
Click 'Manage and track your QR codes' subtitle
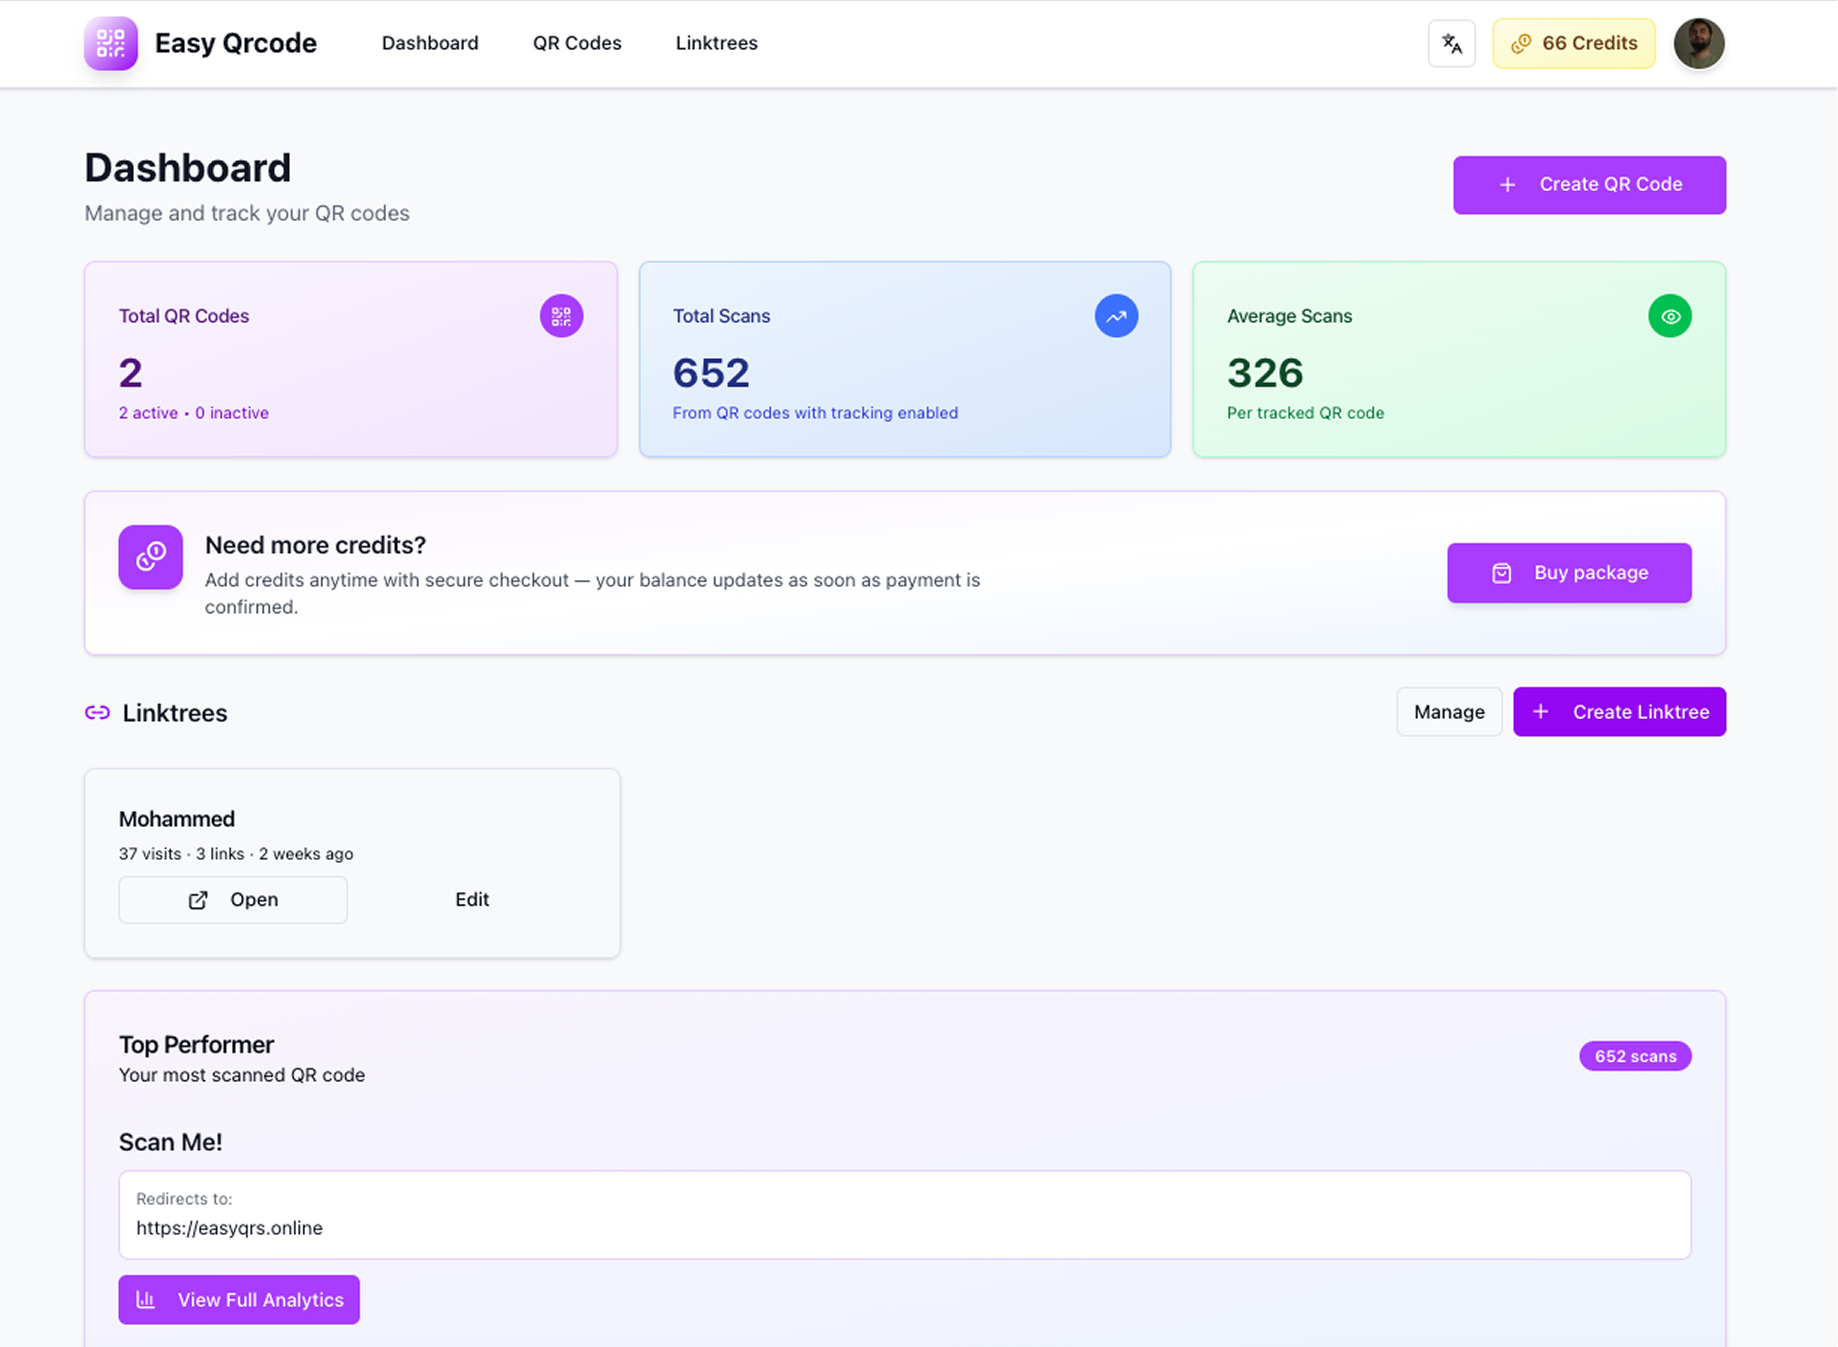[x=247, y=213]
